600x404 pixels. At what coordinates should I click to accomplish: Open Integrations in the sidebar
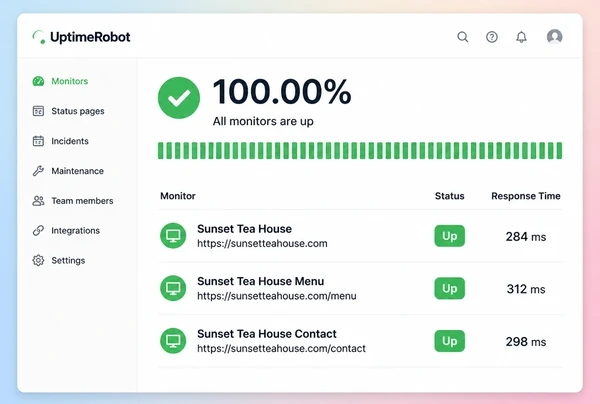point(75,230)
